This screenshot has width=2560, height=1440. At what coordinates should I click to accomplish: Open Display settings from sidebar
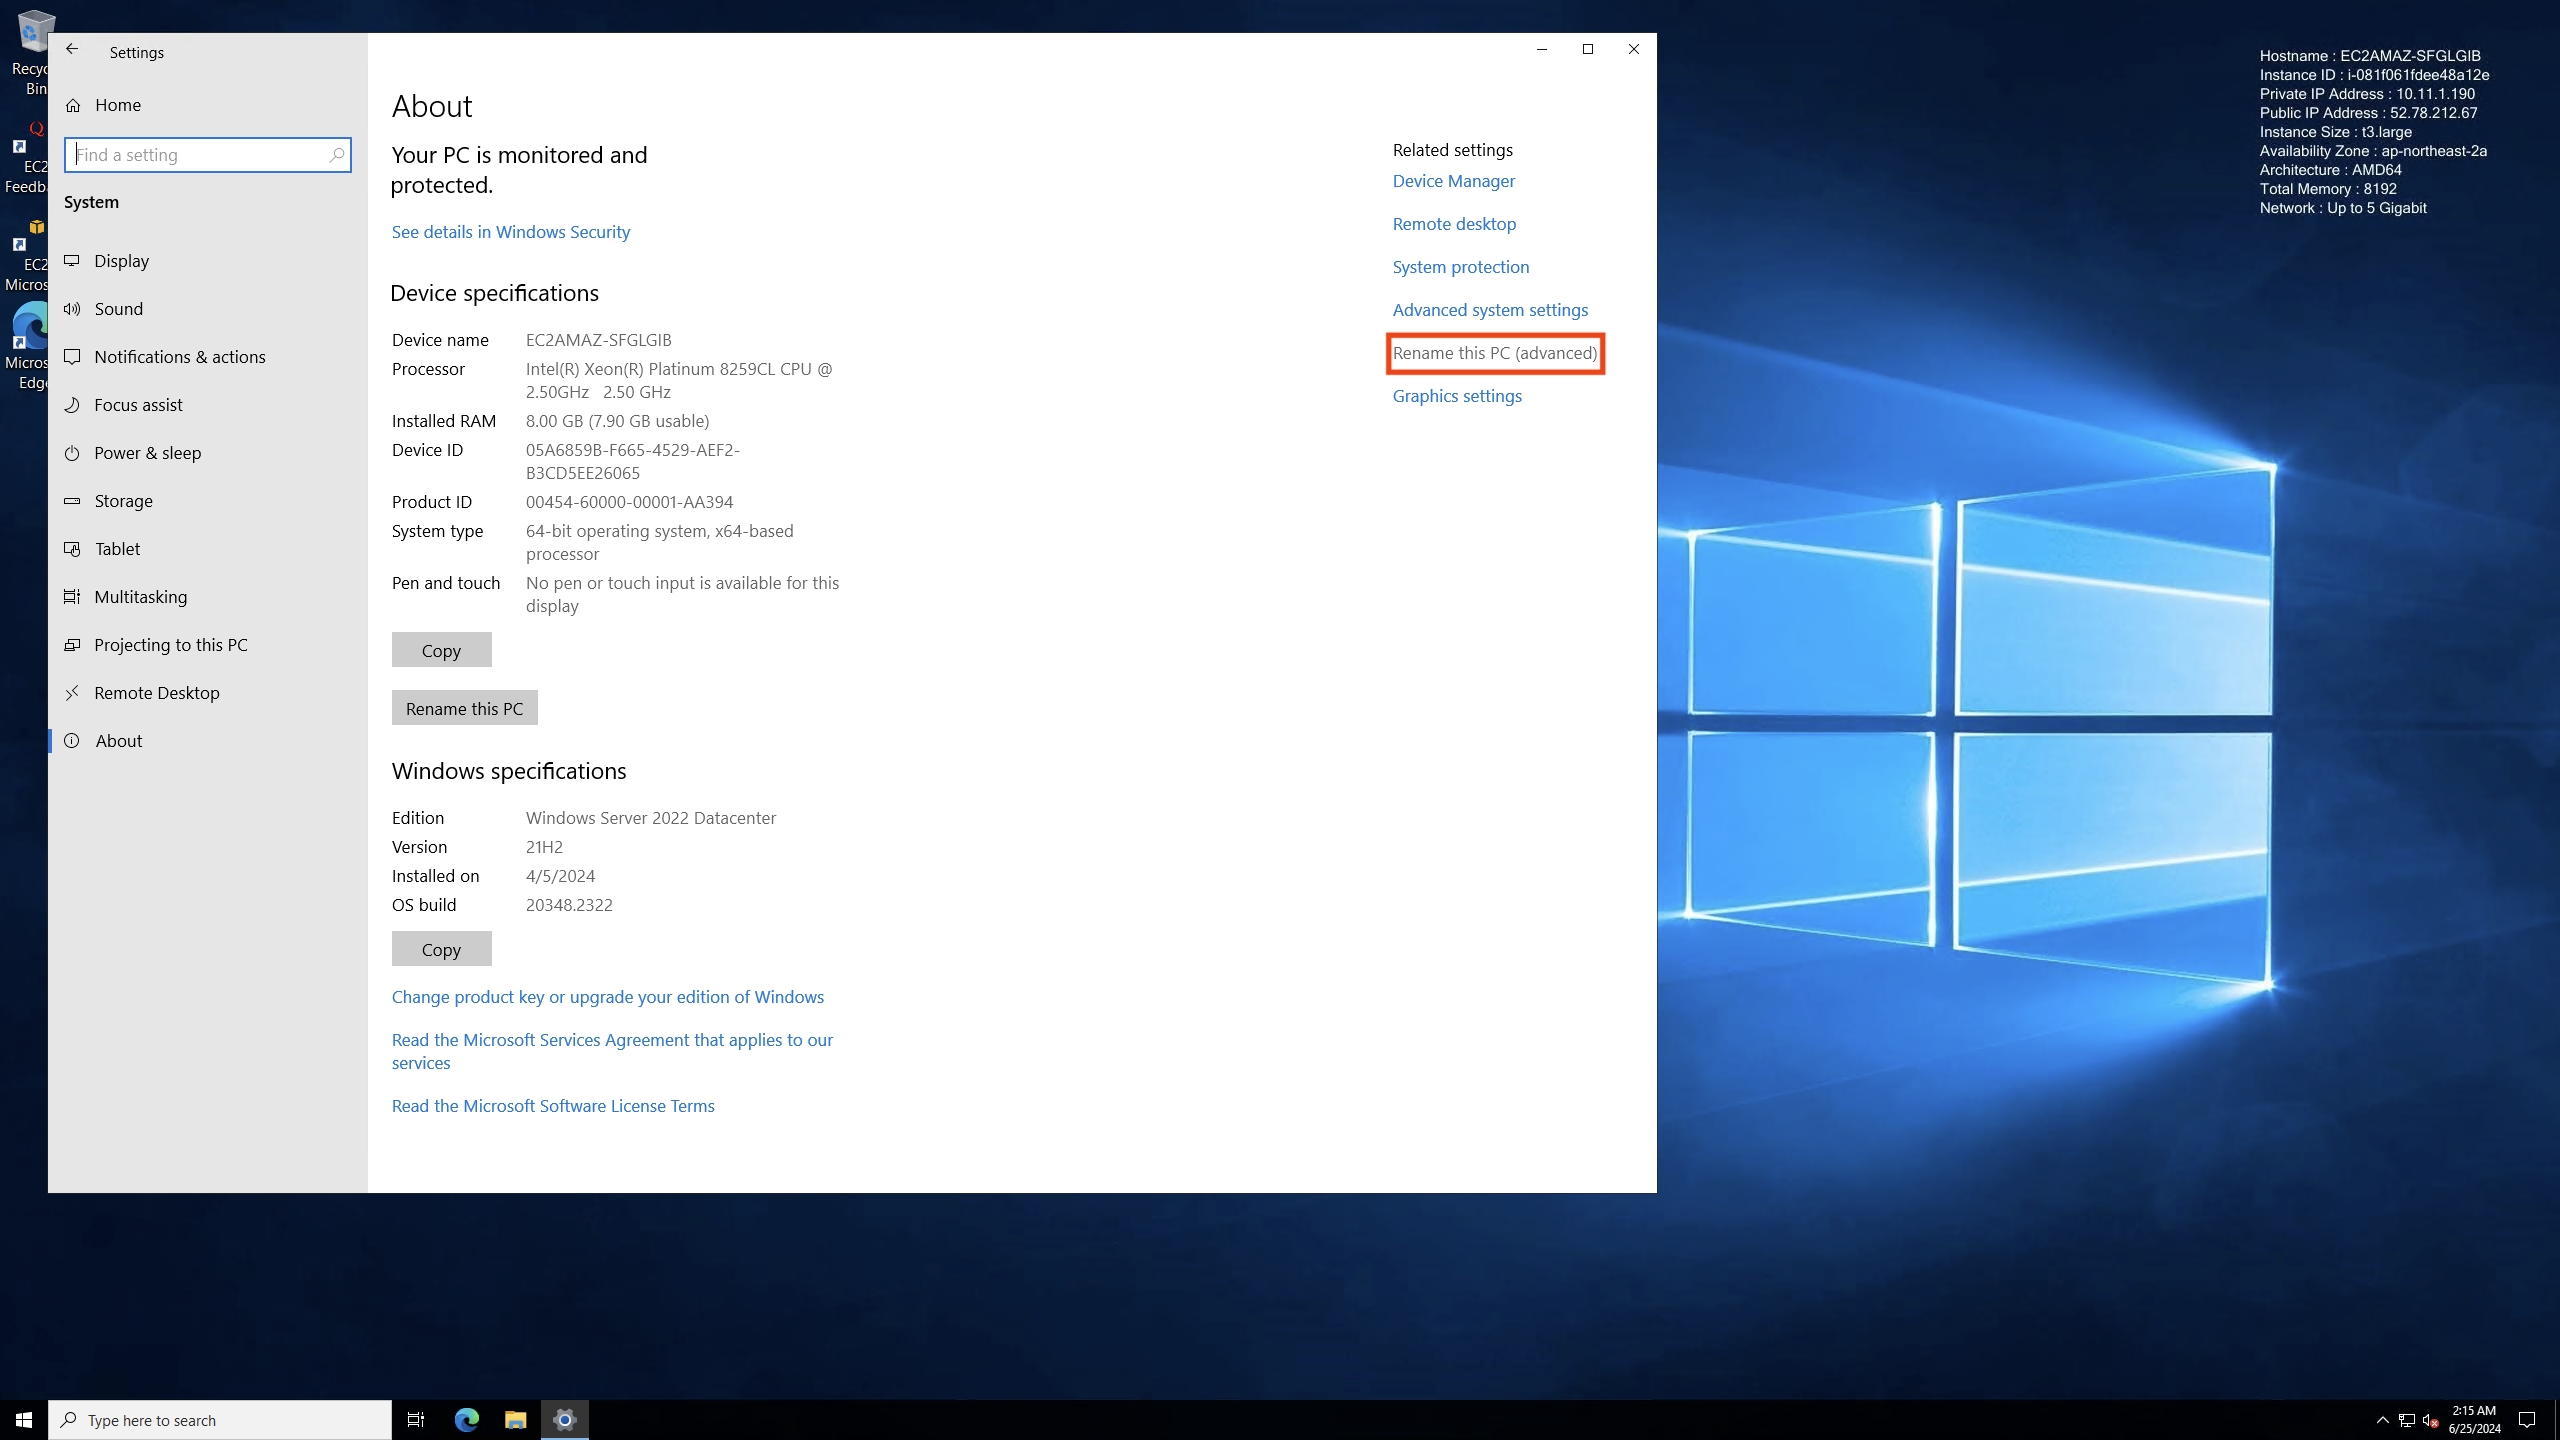click(x=121, y=261)
